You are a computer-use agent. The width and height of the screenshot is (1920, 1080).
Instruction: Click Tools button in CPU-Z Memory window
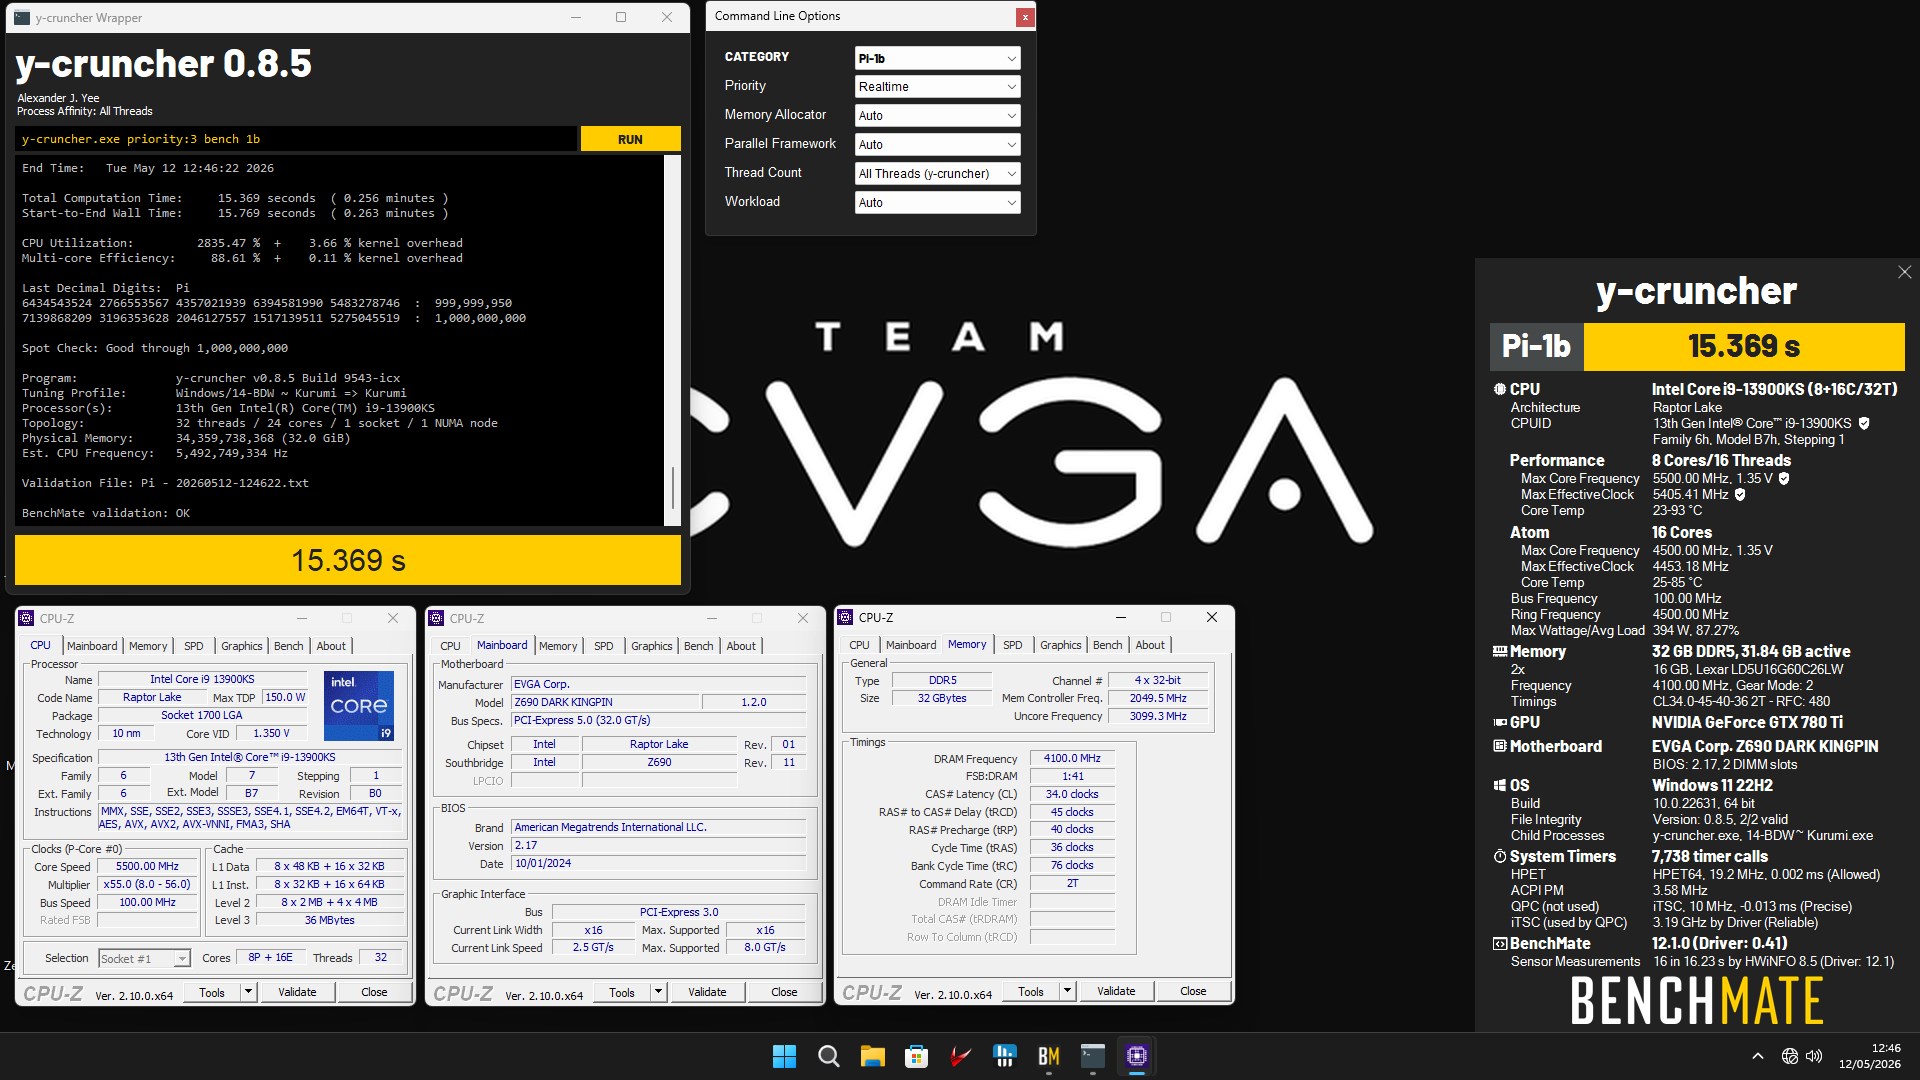(x=1031, y=991)
